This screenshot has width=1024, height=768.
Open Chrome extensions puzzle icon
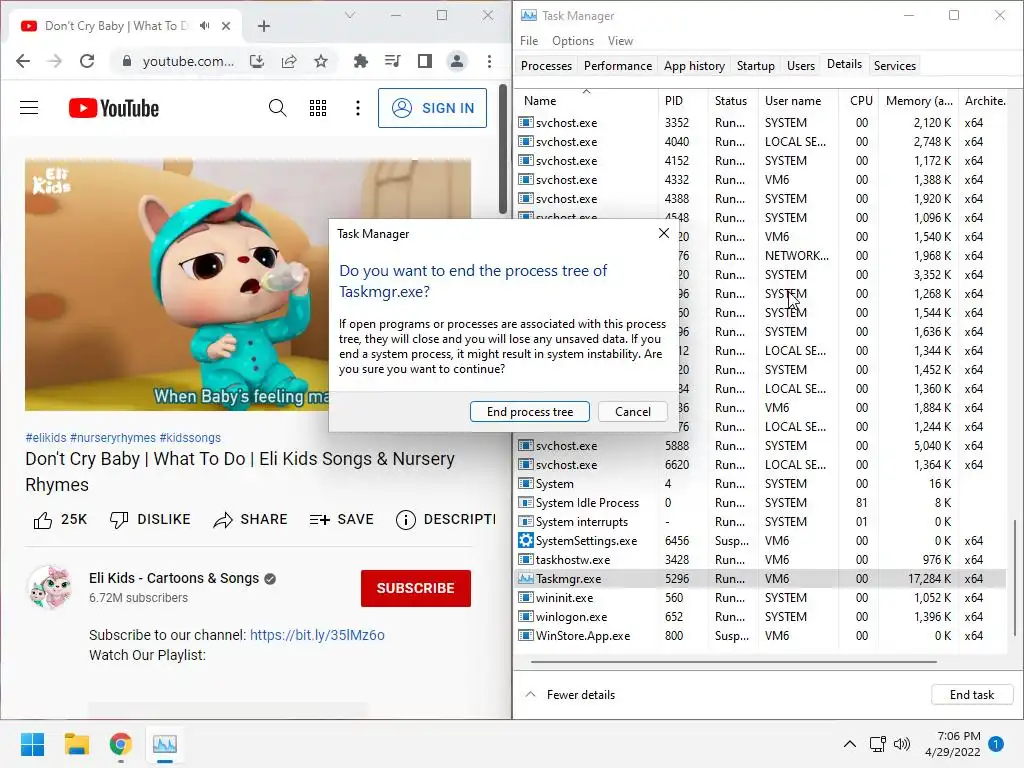(360, 61)
